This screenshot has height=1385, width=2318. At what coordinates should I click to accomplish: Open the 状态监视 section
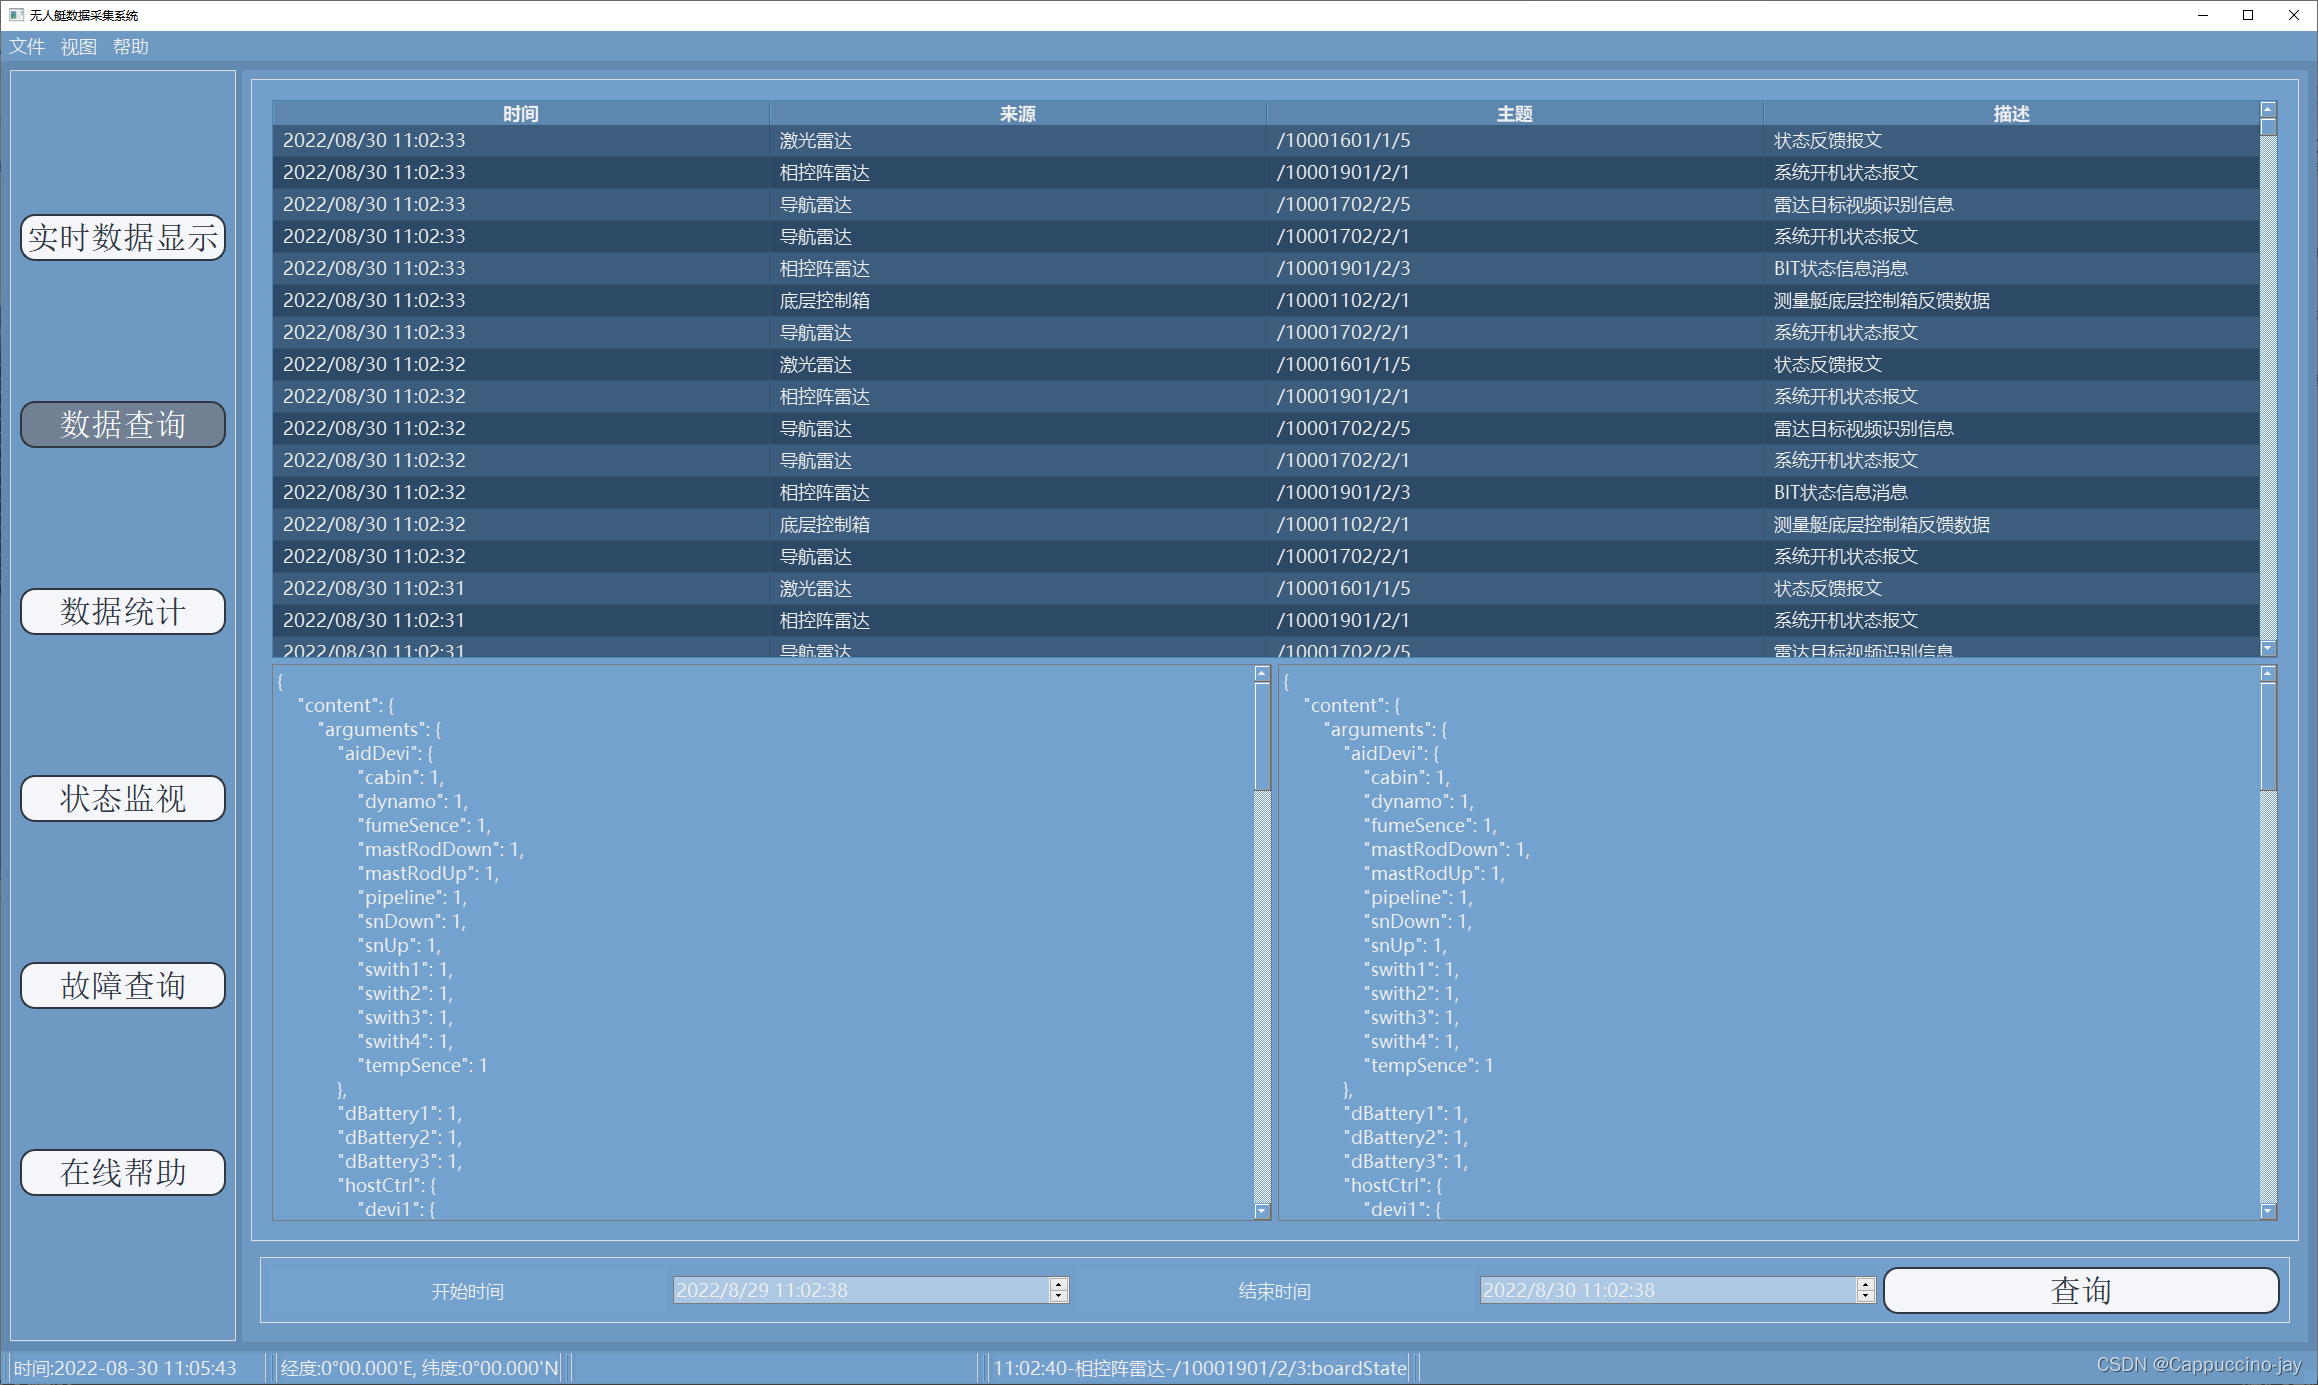click(123, 799)
